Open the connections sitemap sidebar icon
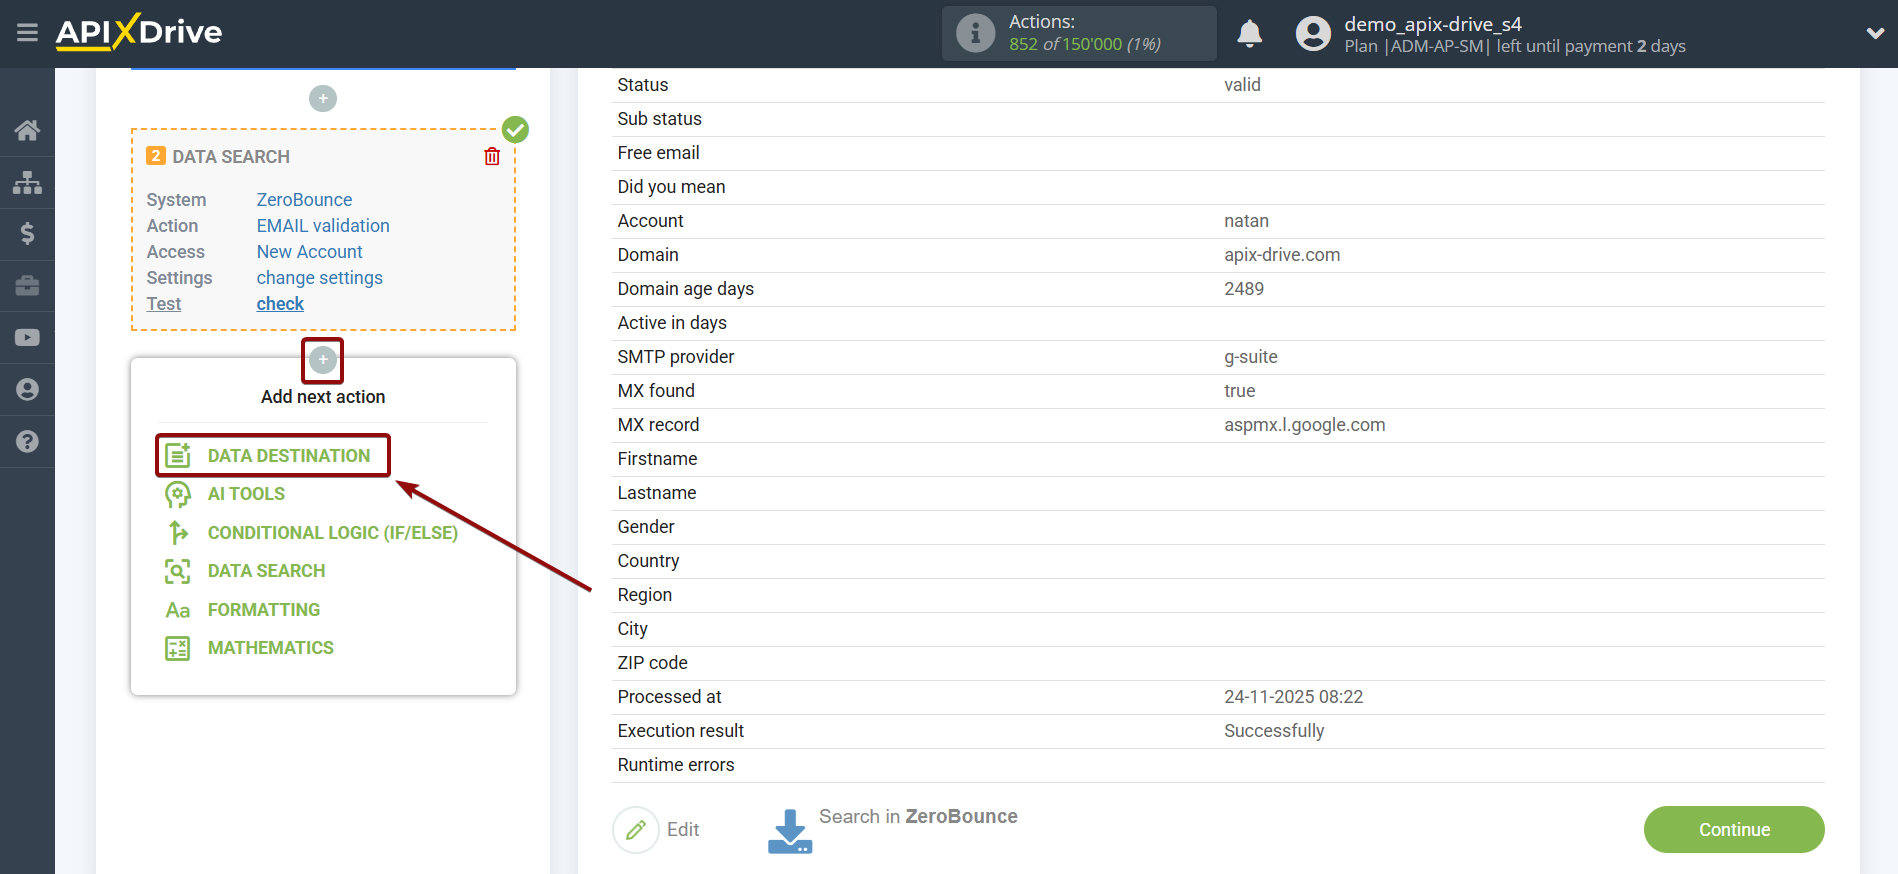The width and height of the screenshot is (1898, 874). pyautogui.click(x=27, y=182)
